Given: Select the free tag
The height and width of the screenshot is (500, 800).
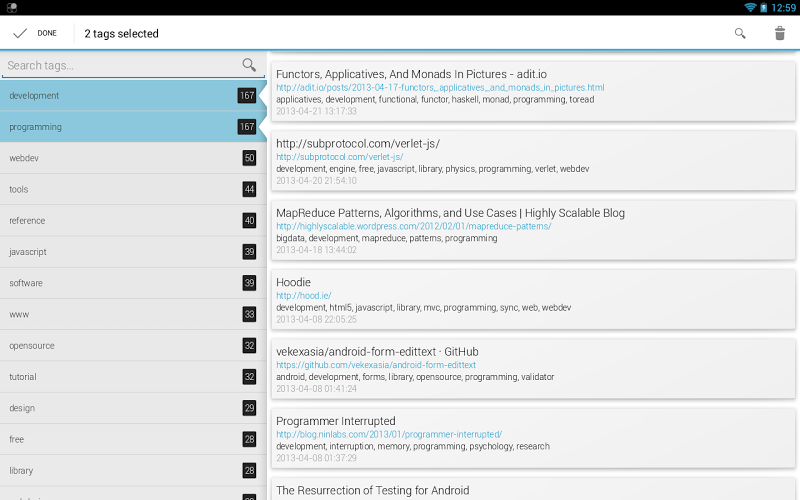Looking at the screenshot, I should [x=133, y=439].
